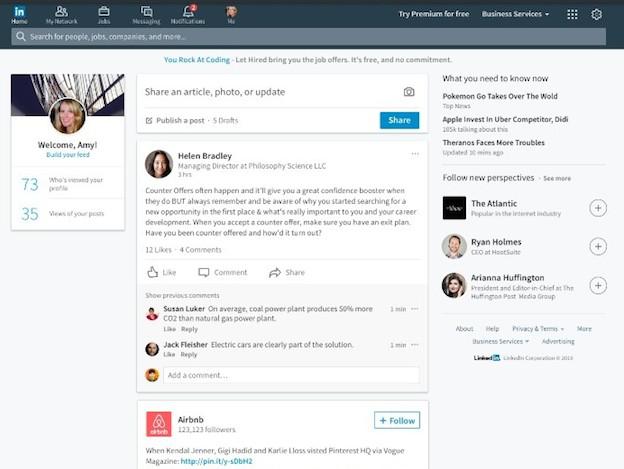This screenshot has width=624, height=469.
Task: Expand the footer Business Services dropdown
Action: [501, 341]
